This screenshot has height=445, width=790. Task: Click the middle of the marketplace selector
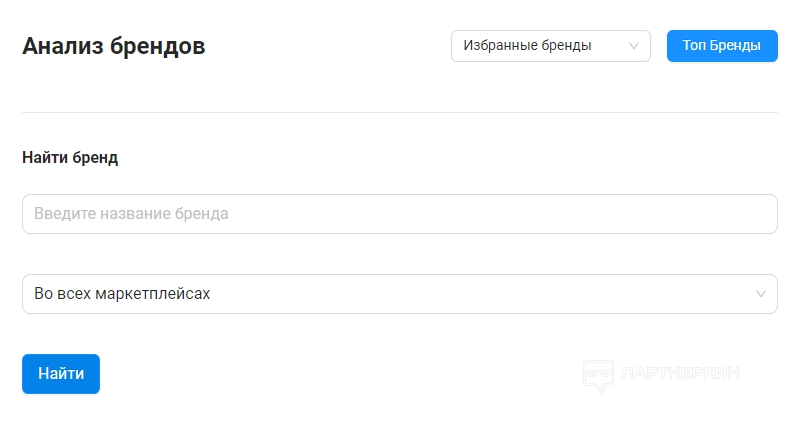tap(399, 294)
